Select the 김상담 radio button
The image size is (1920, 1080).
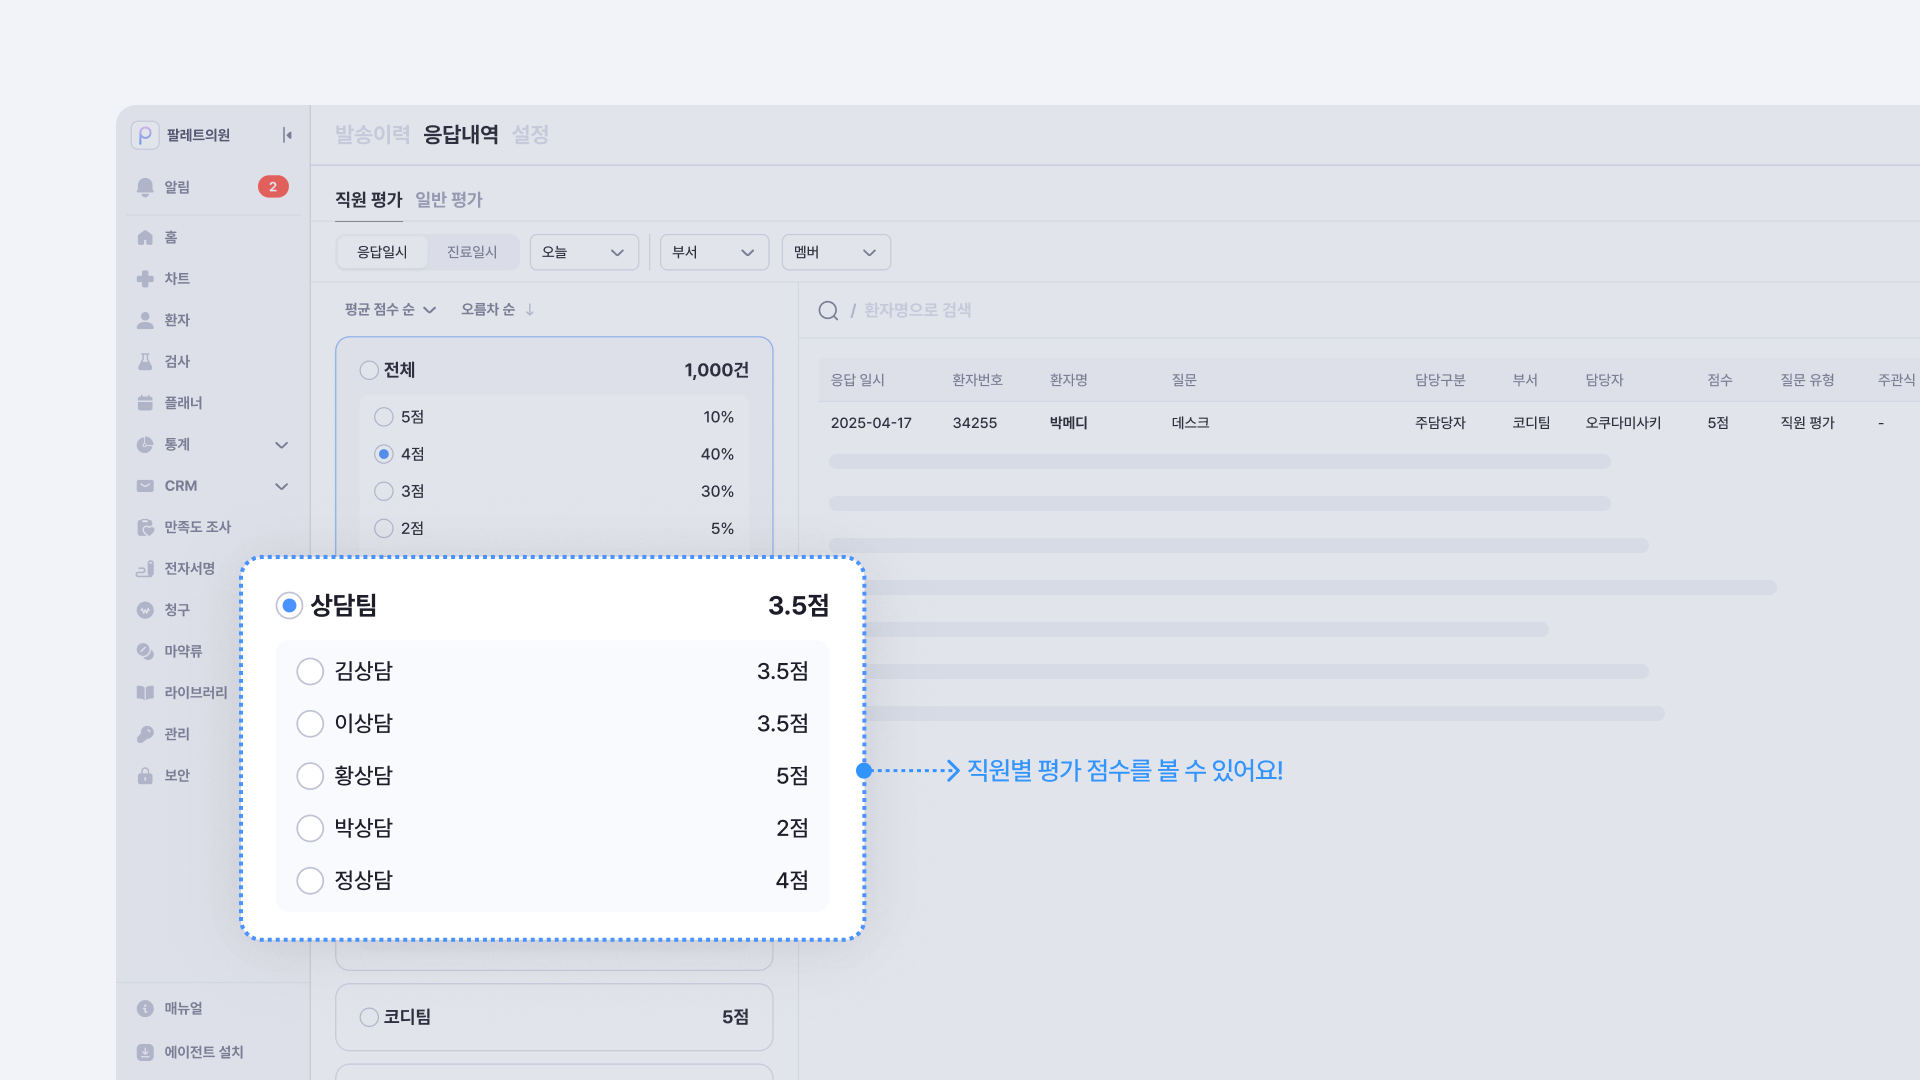(310, 671)
